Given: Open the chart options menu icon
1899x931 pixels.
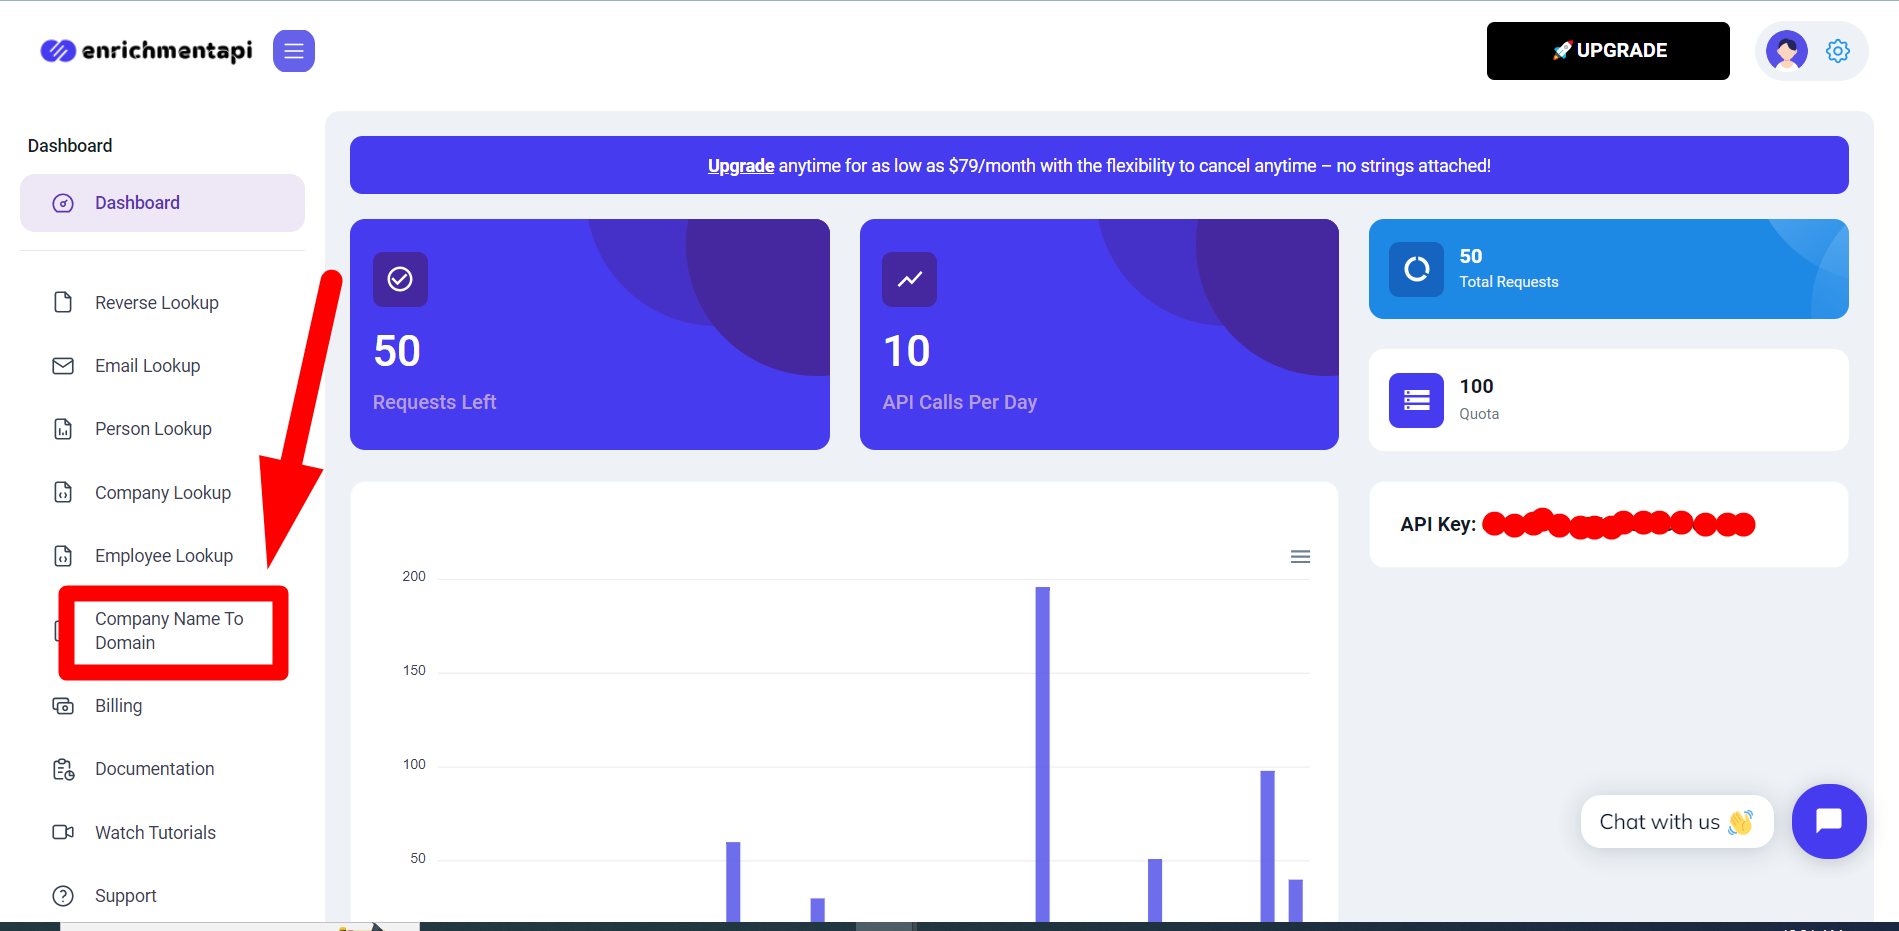Looking at the screenshot, I should (1300, 557).
